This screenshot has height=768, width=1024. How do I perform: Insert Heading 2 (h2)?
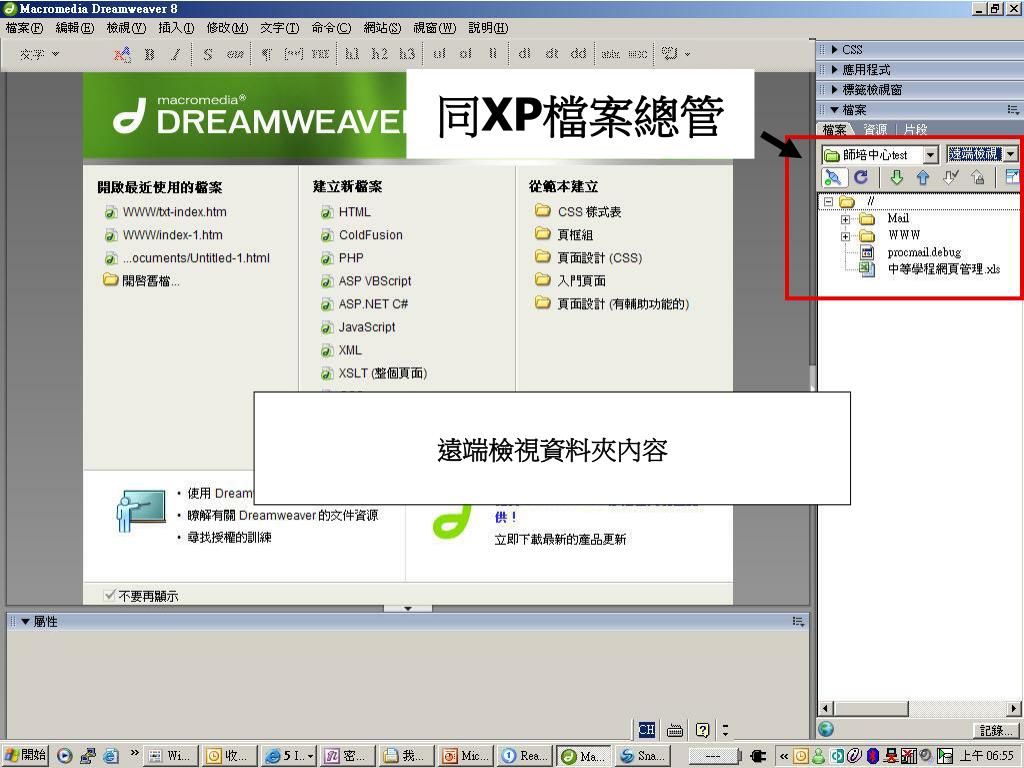379,54
